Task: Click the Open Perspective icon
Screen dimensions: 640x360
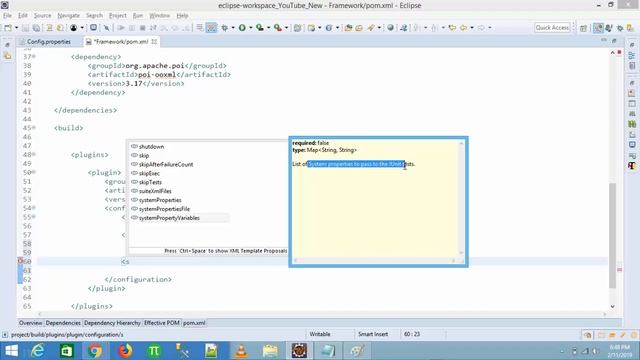Action: point(584,28)
